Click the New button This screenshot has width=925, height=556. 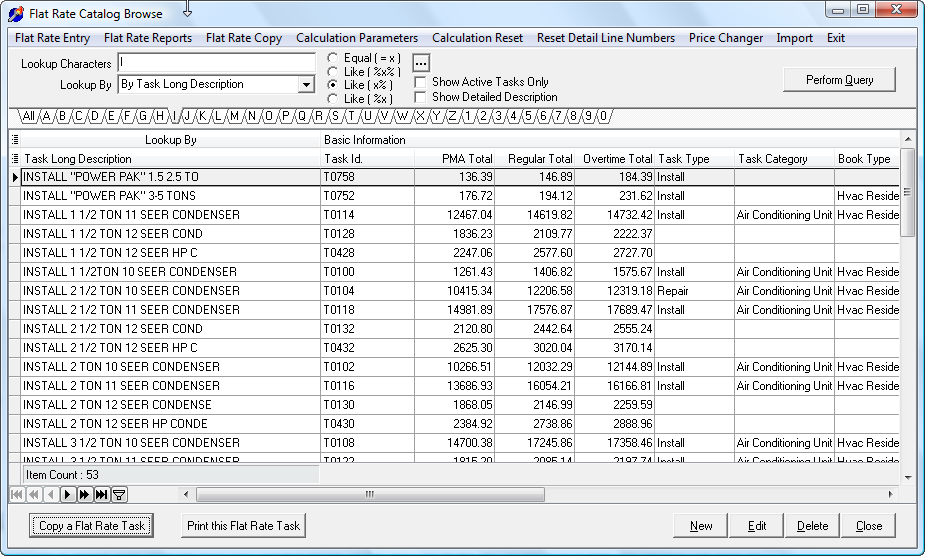pyautogui.click(x=701, y=525)
